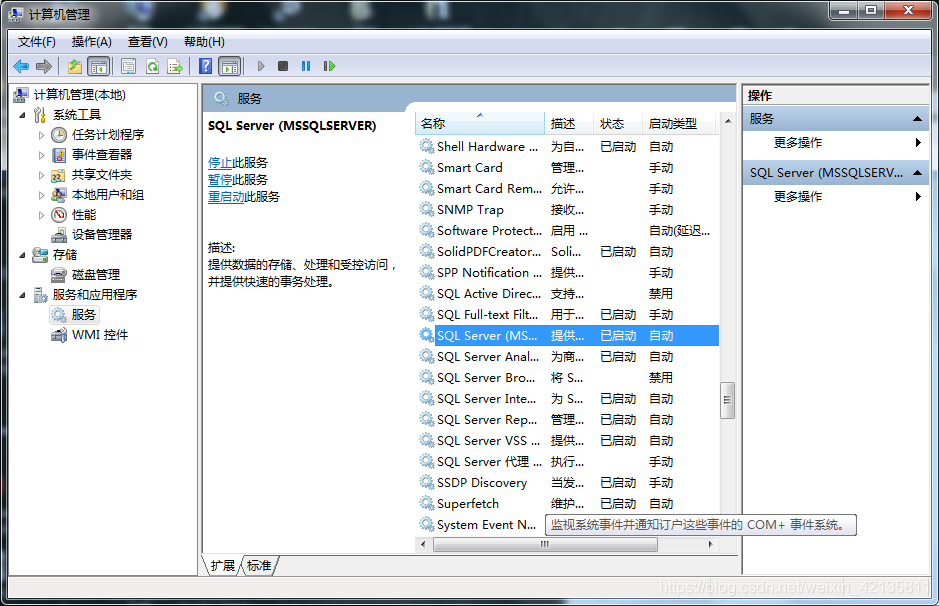Click the Restart service icon
Screen dimensions: 939x606
(329, 66)
